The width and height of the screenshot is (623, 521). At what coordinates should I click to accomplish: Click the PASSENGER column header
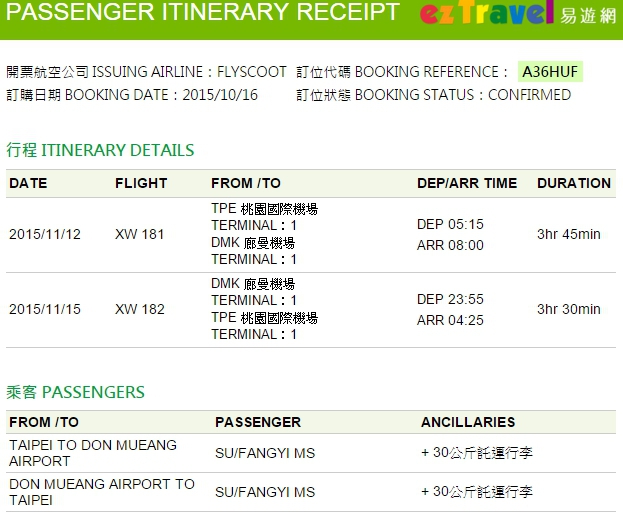(258, 422)
